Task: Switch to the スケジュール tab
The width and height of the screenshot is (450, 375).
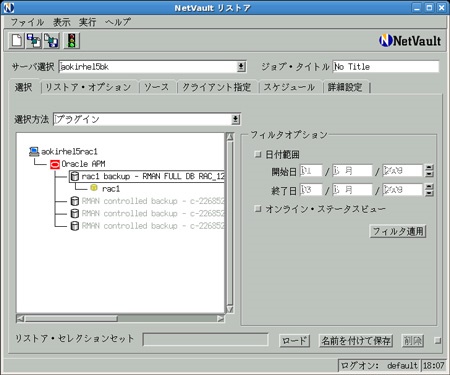Action: (289, 87)
